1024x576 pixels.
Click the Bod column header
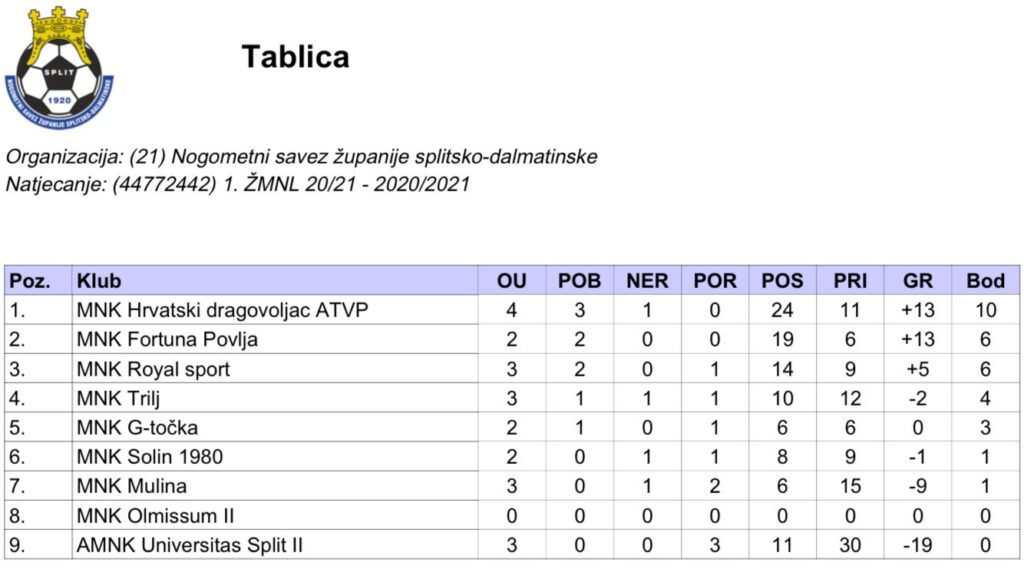click(985, 281)
